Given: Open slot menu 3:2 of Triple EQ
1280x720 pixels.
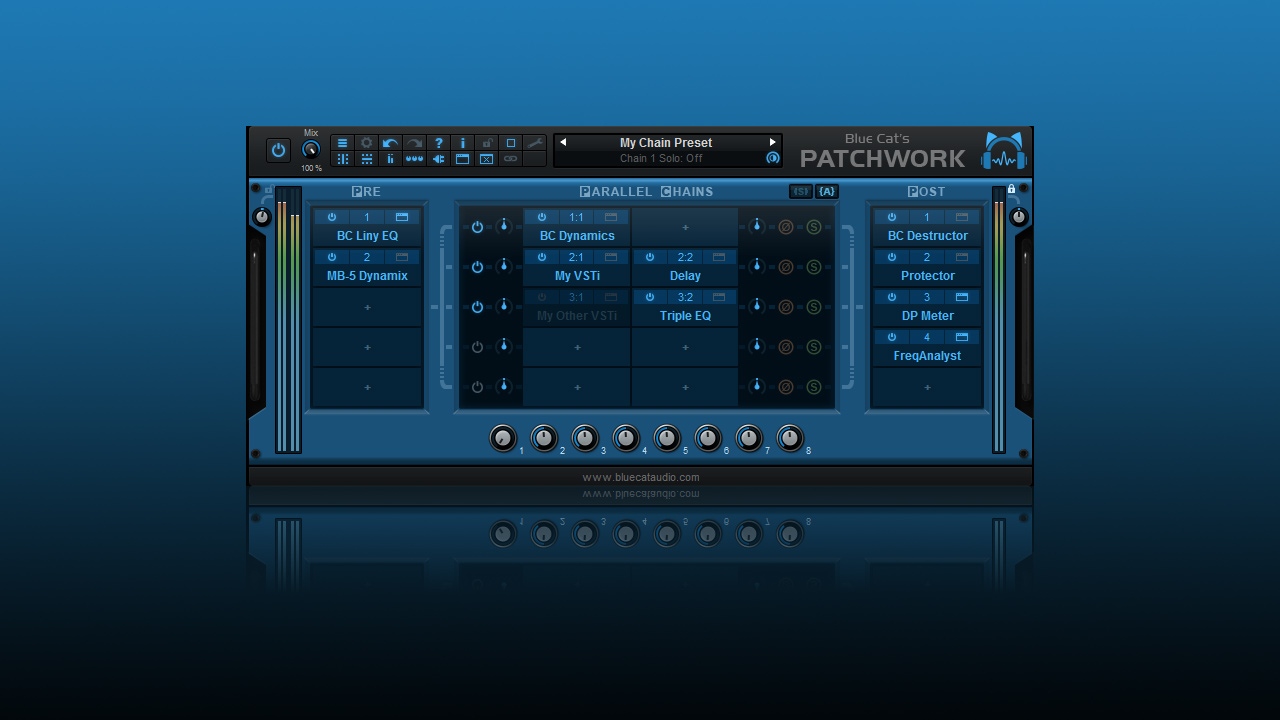Looking at the screenshot, I should 685,297.
